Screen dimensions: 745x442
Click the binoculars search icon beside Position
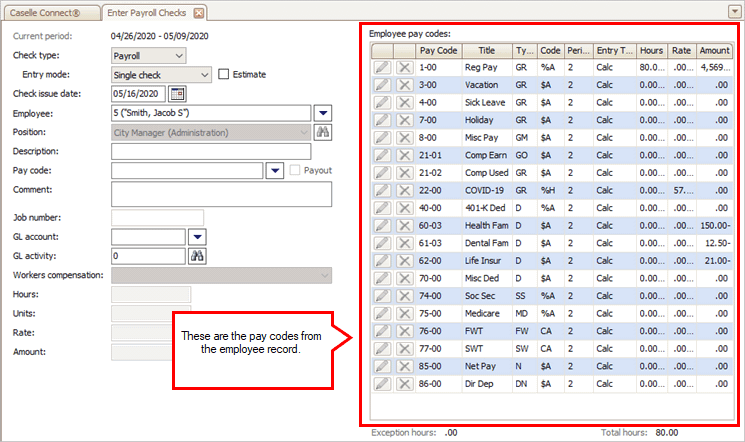[323, 132]
